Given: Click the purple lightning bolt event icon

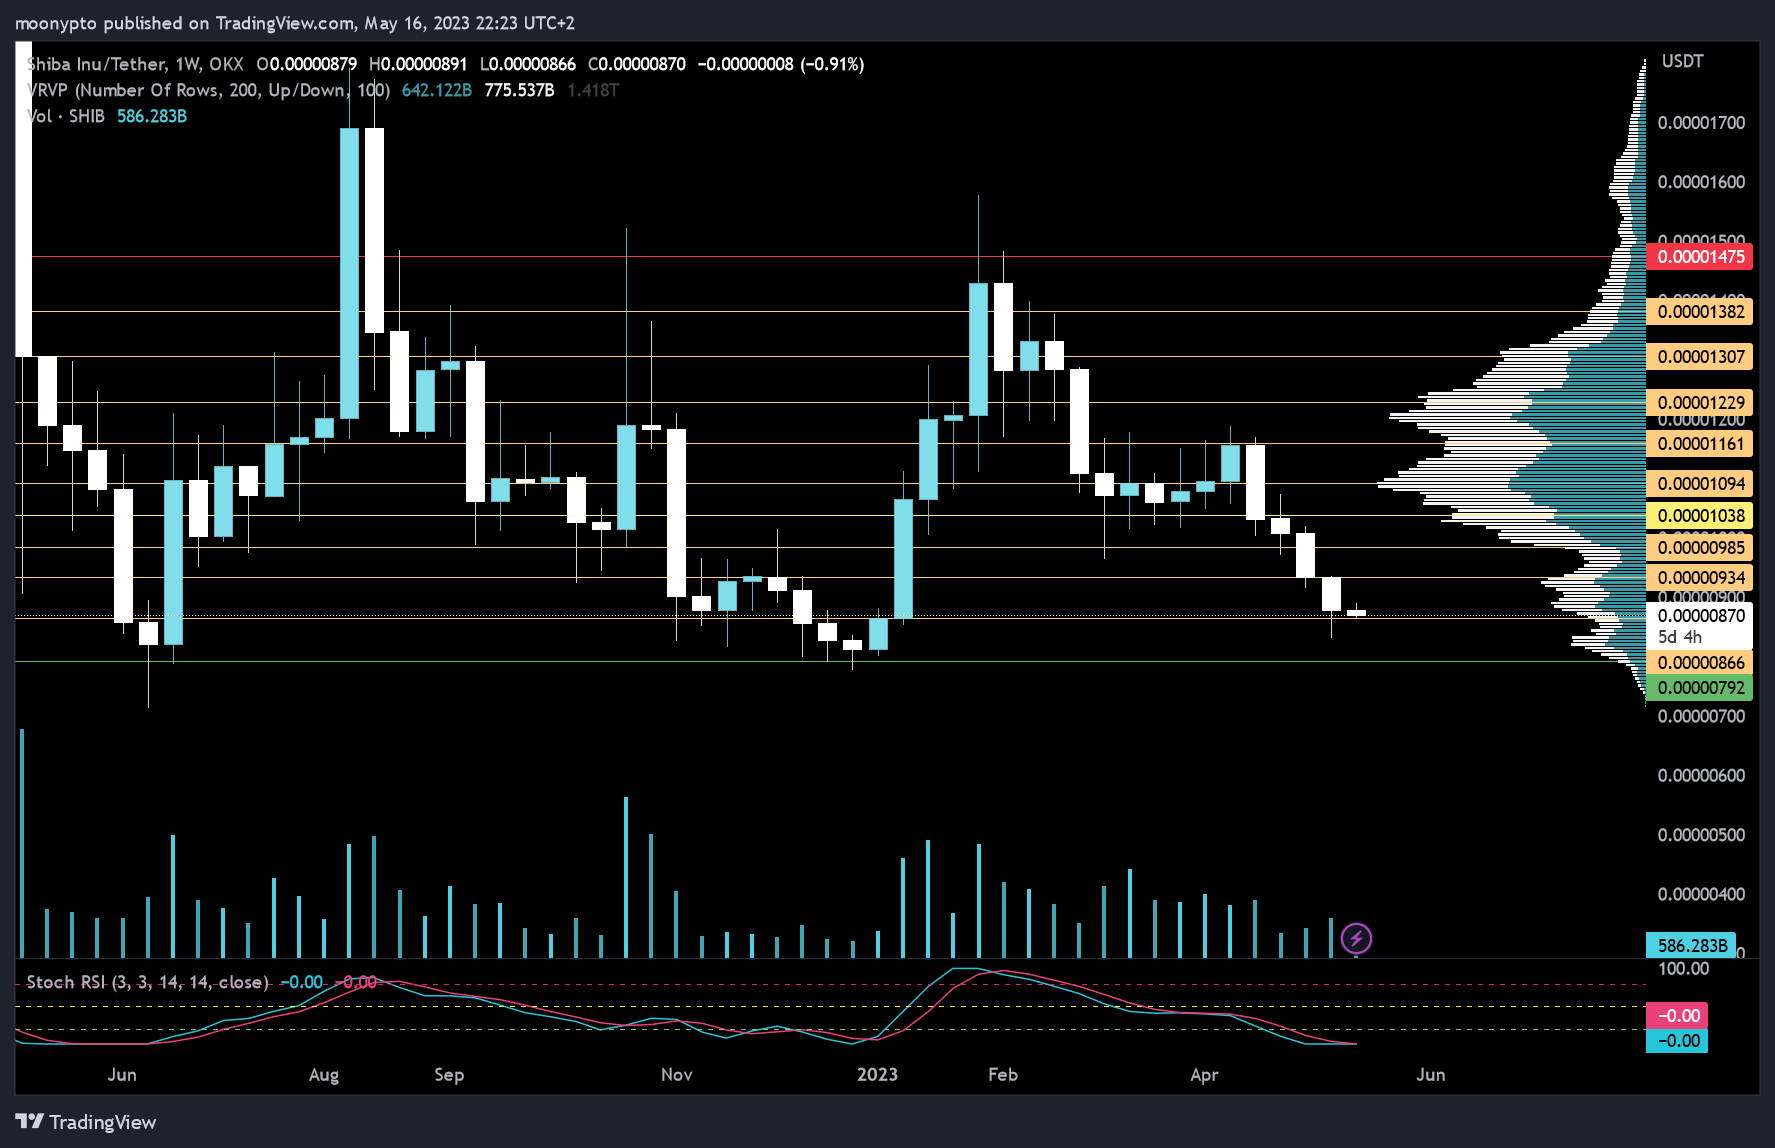Looking at the screenshot, I should point(1356,938).
